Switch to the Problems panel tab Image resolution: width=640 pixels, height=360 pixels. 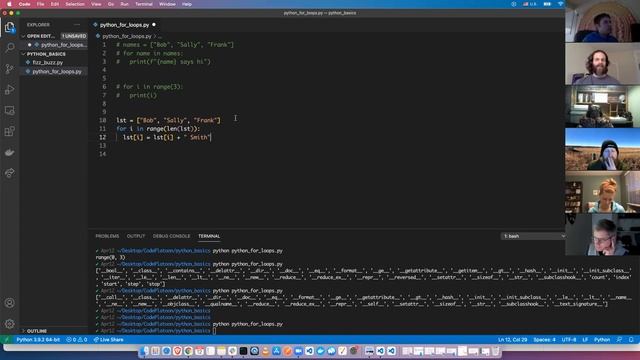[x=107, y=236]
